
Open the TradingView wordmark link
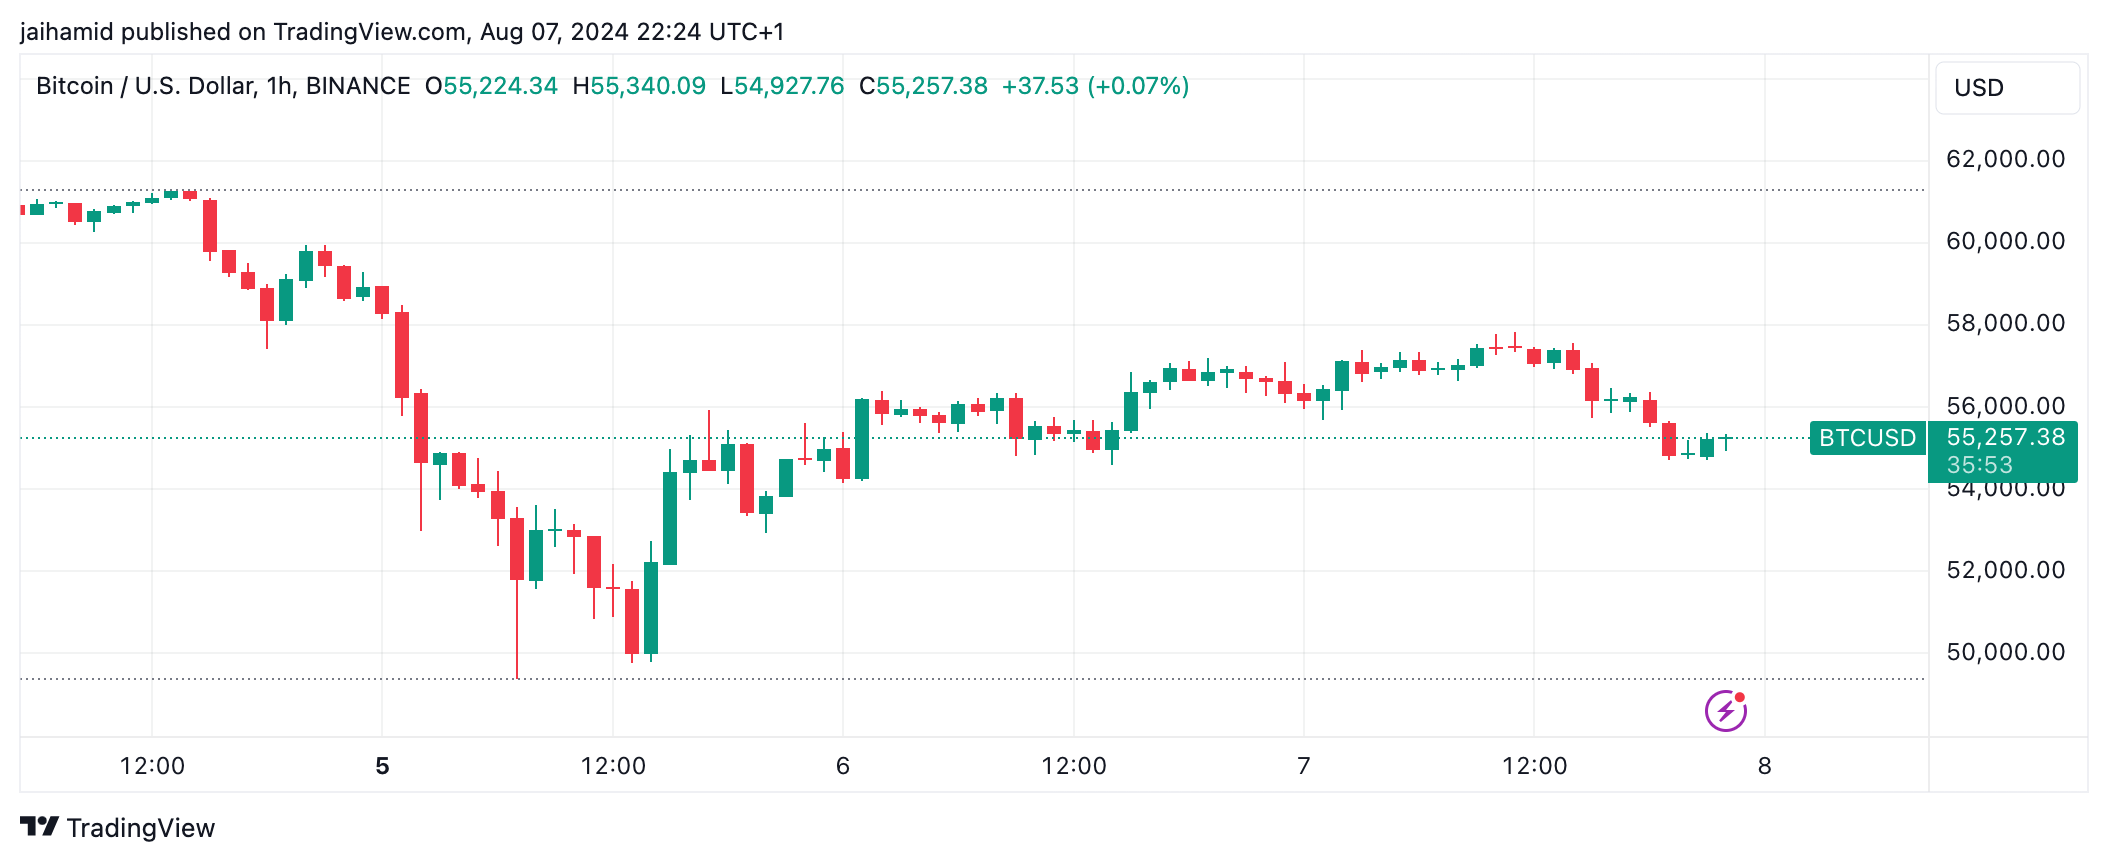point(141,828)
